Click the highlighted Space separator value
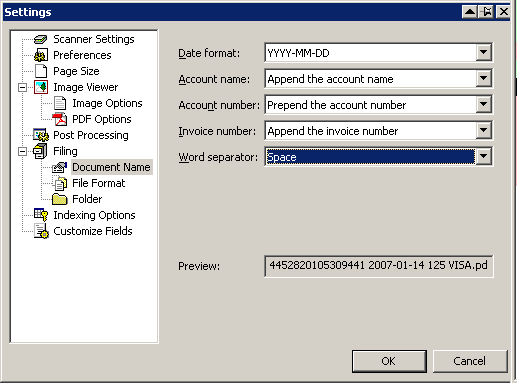Image resolution: width=517 pixels, height=383 pixels. click(x=370, y=157)
